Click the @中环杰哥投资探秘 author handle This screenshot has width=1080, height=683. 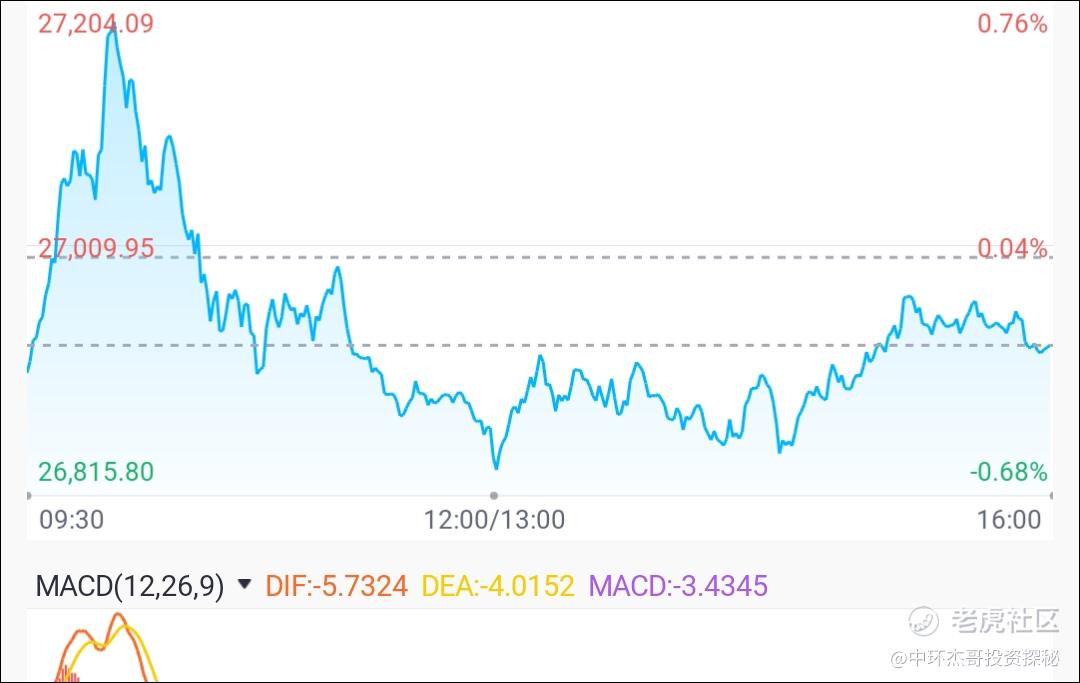975,658
